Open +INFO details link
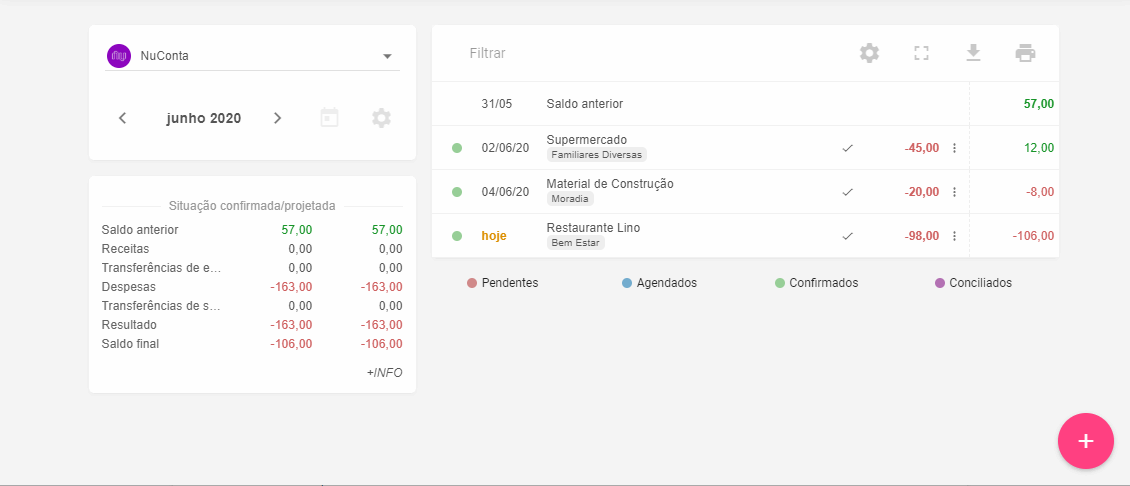This screenshot has height=486, width=1130. pyautogui.click(x=384, y=372)
